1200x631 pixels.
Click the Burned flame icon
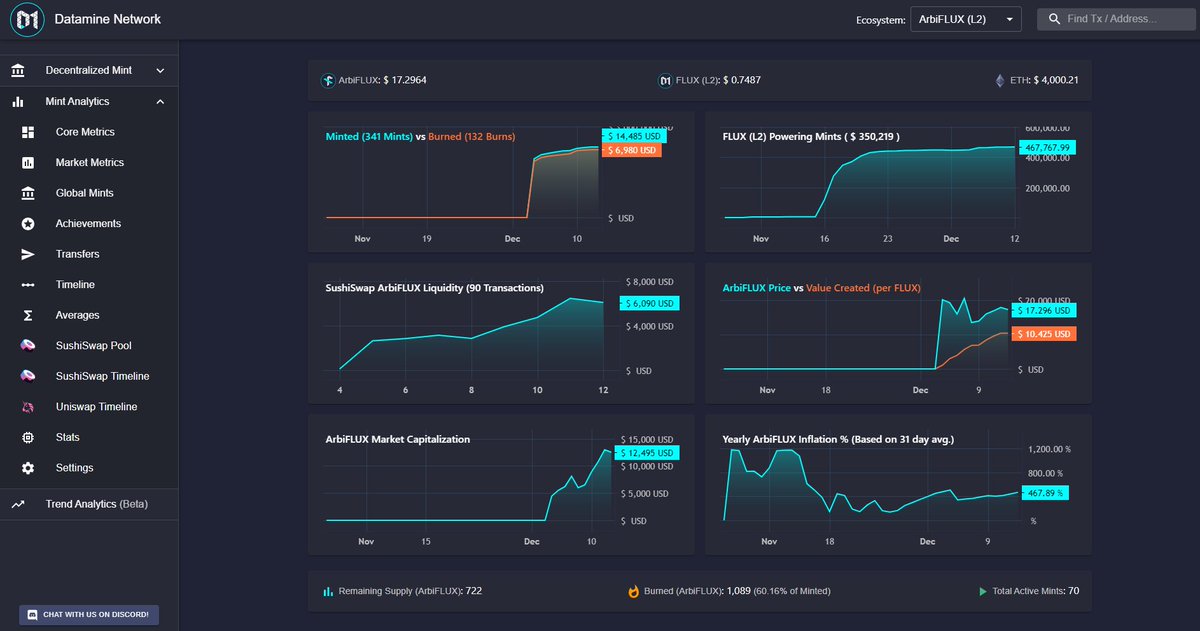click(x=633, y=591)
